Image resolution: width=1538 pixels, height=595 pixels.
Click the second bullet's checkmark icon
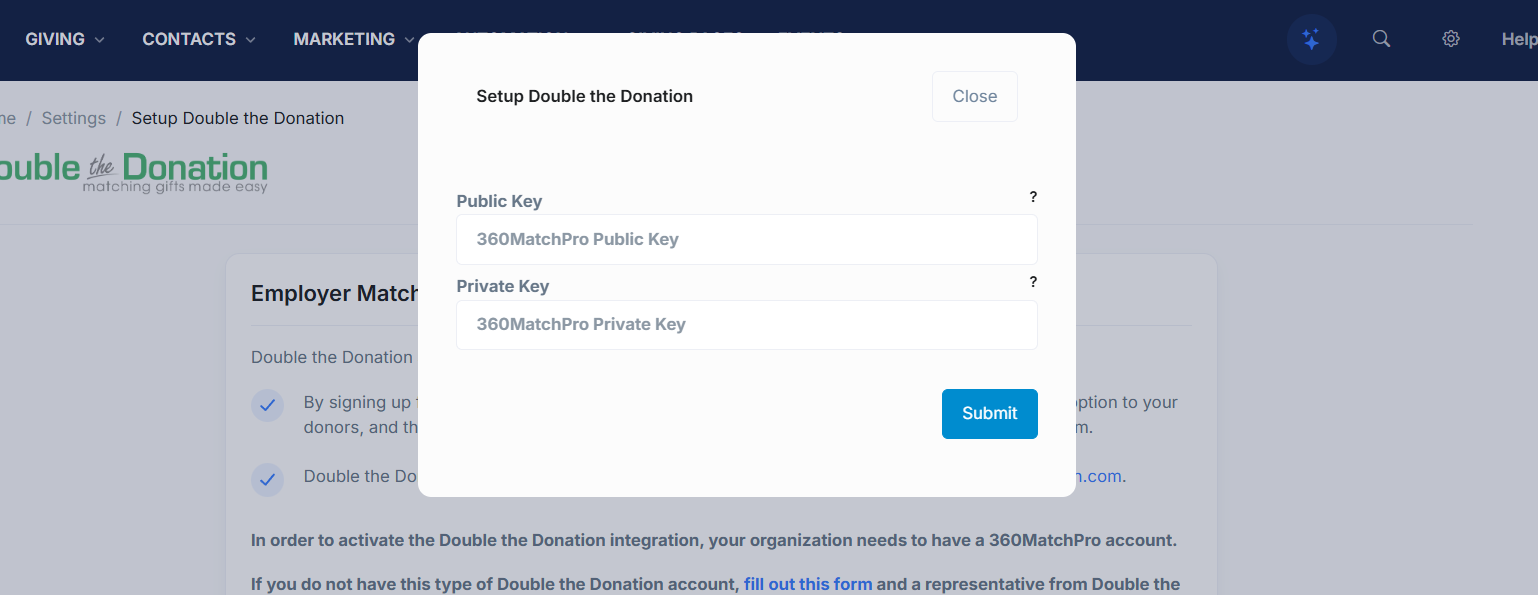click(267, 479)
